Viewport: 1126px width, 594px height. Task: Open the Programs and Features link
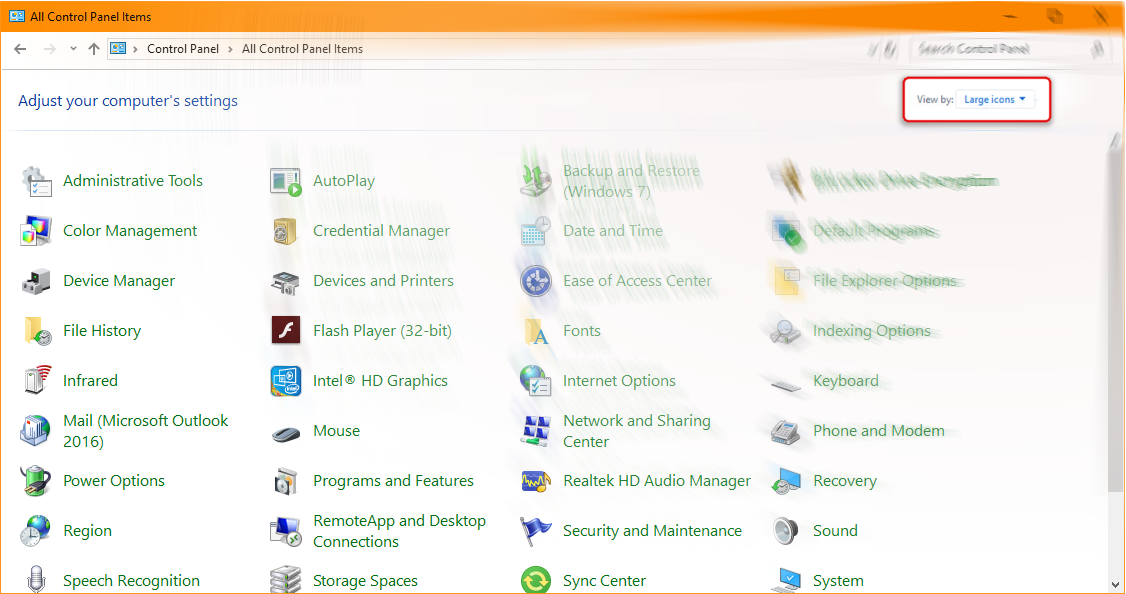click(393, 481)
